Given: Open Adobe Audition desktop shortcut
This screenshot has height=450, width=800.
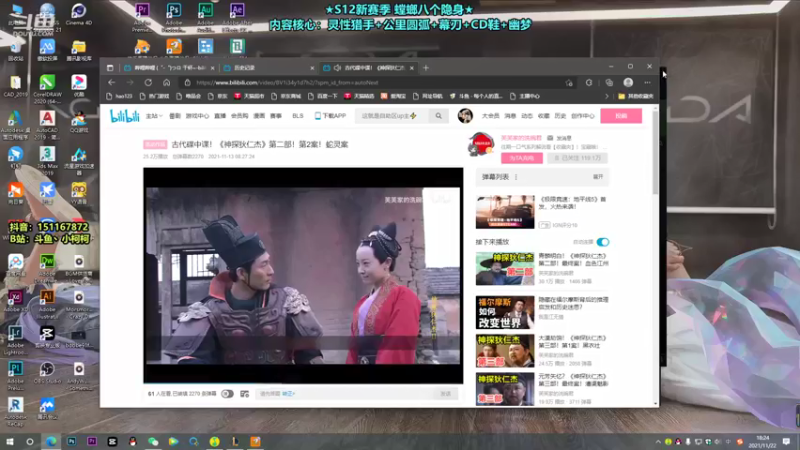Looking at the screenshot, I should coord(205,16).
